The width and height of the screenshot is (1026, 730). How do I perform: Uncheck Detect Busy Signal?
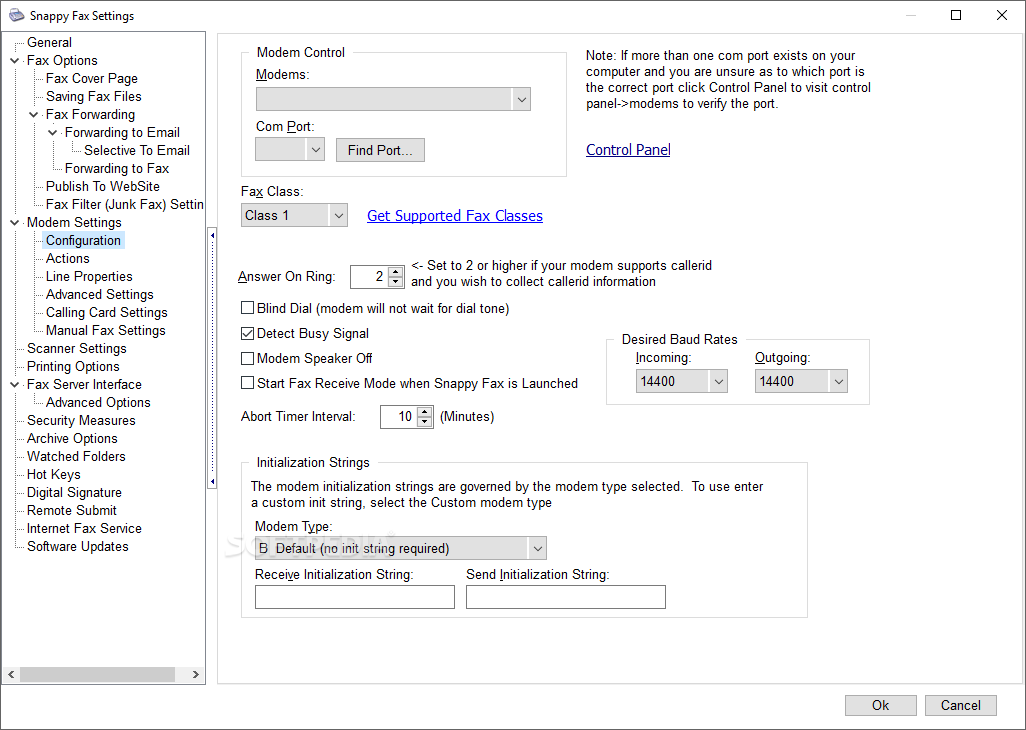point(247,334)
